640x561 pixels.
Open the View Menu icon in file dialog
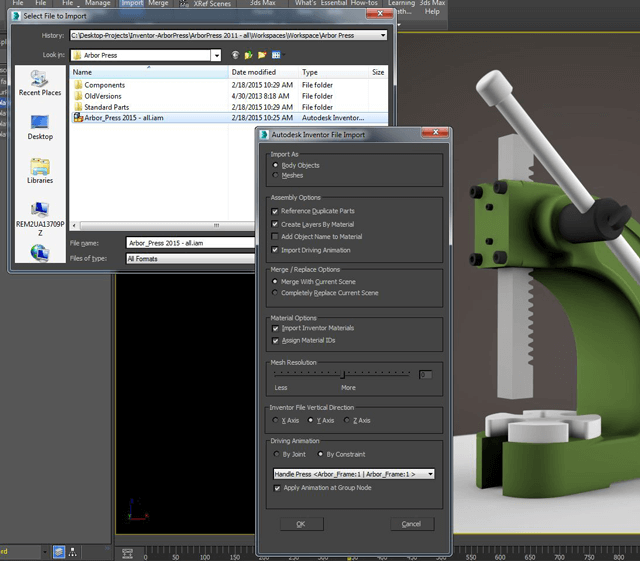276,55
